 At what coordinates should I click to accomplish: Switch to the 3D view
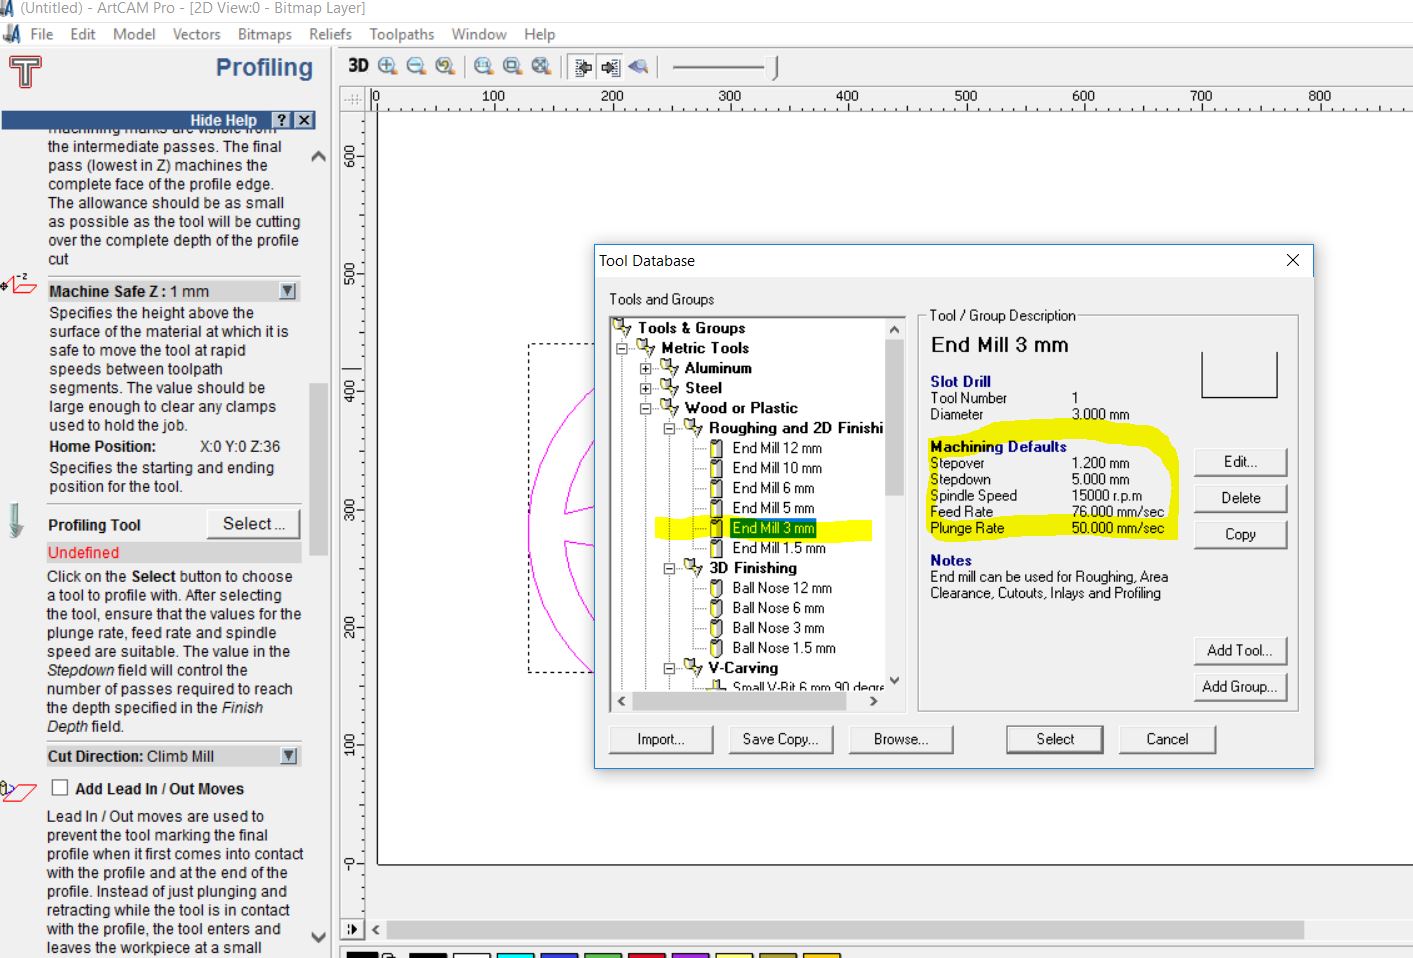(358, 66)
